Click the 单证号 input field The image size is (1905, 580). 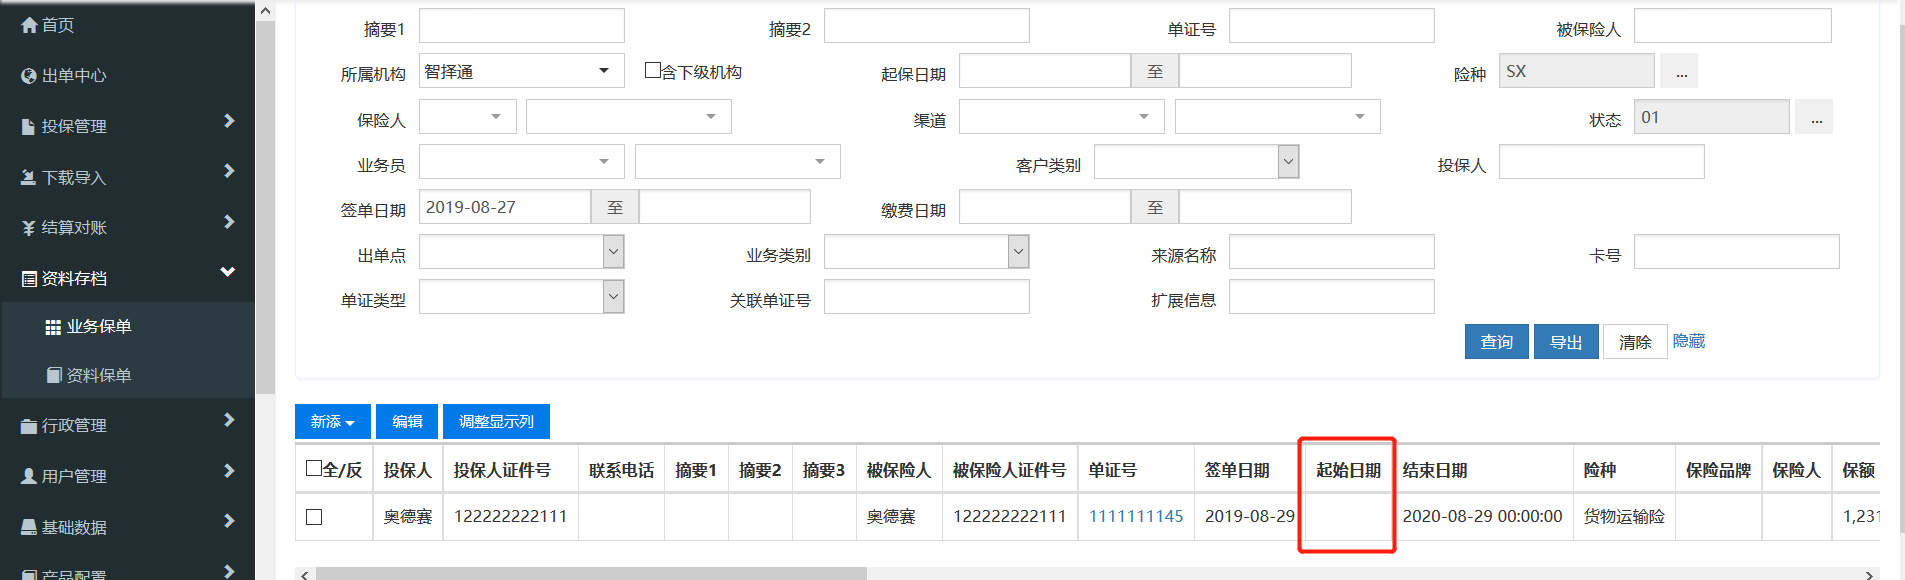tap(1331, 26)
